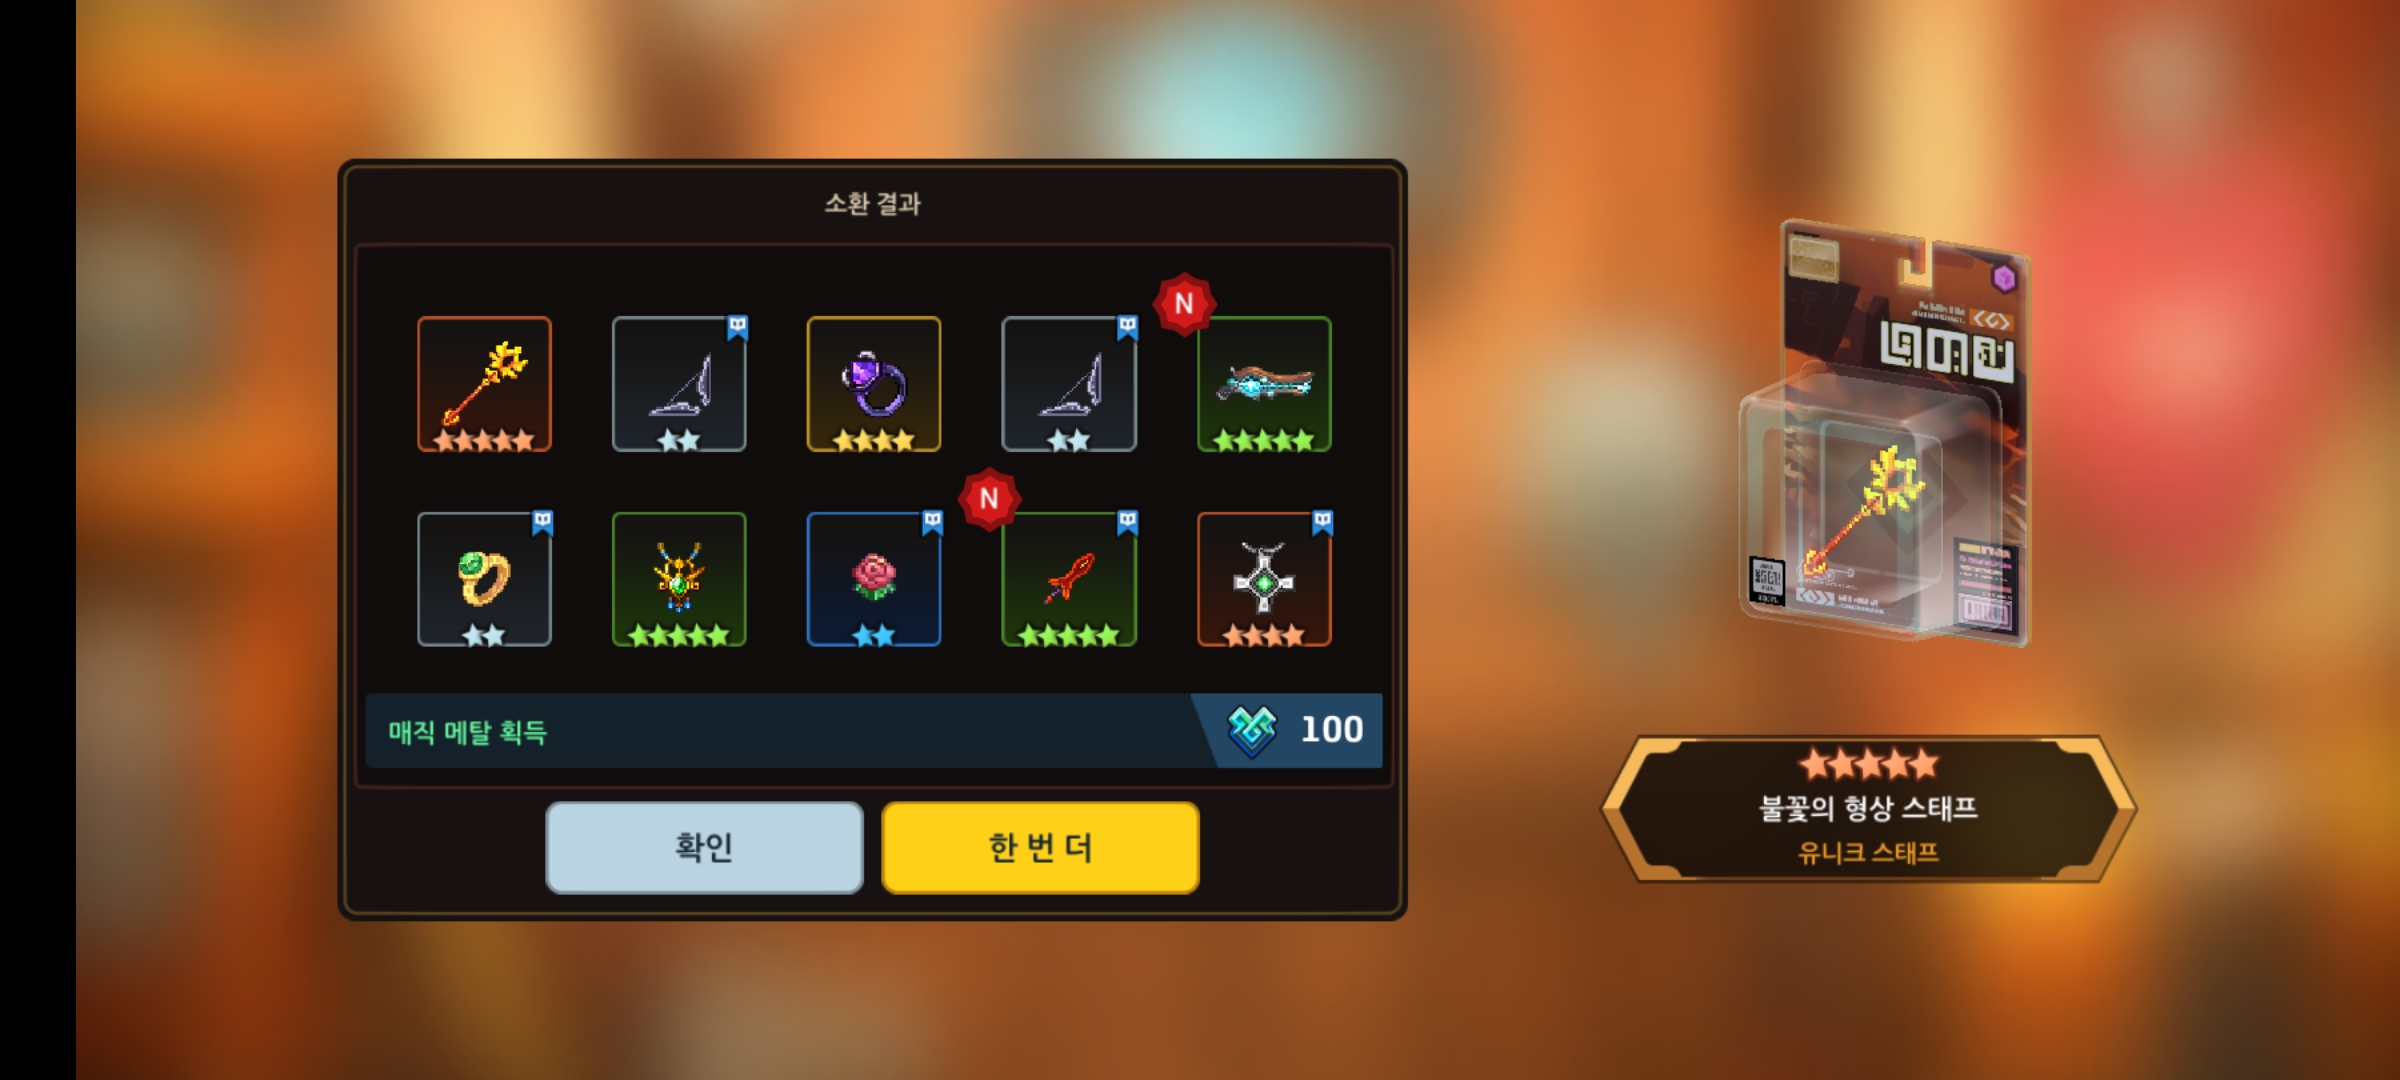The width and height of the screenshot is (2400, 1080).
Task: Click the blue bookmark on the rose item
Action: [932, 522]
